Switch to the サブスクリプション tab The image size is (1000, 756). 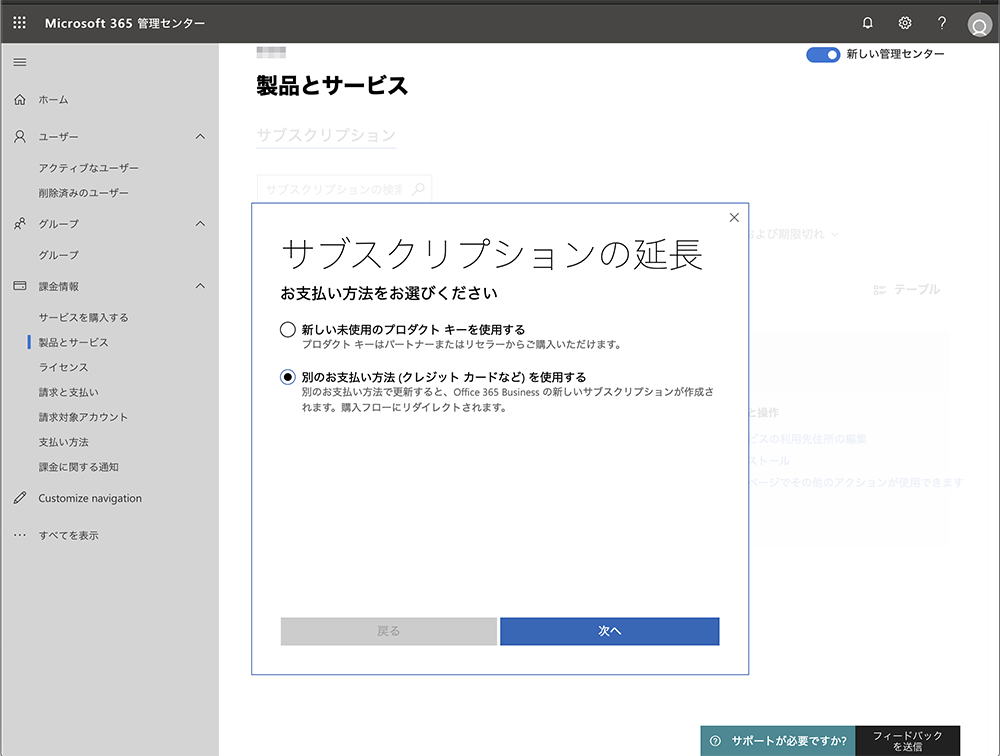pos(326,135)
